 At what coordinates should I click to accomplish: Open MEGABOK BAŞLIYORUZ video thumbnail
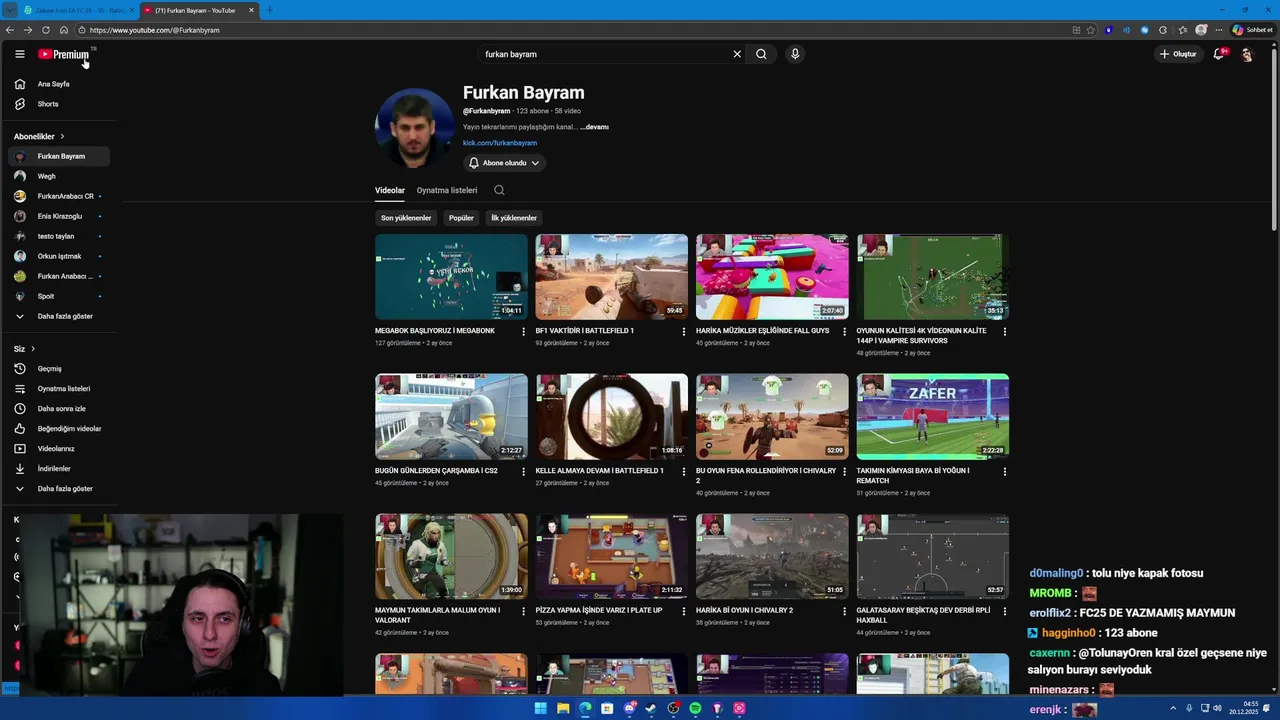point(451,277)
